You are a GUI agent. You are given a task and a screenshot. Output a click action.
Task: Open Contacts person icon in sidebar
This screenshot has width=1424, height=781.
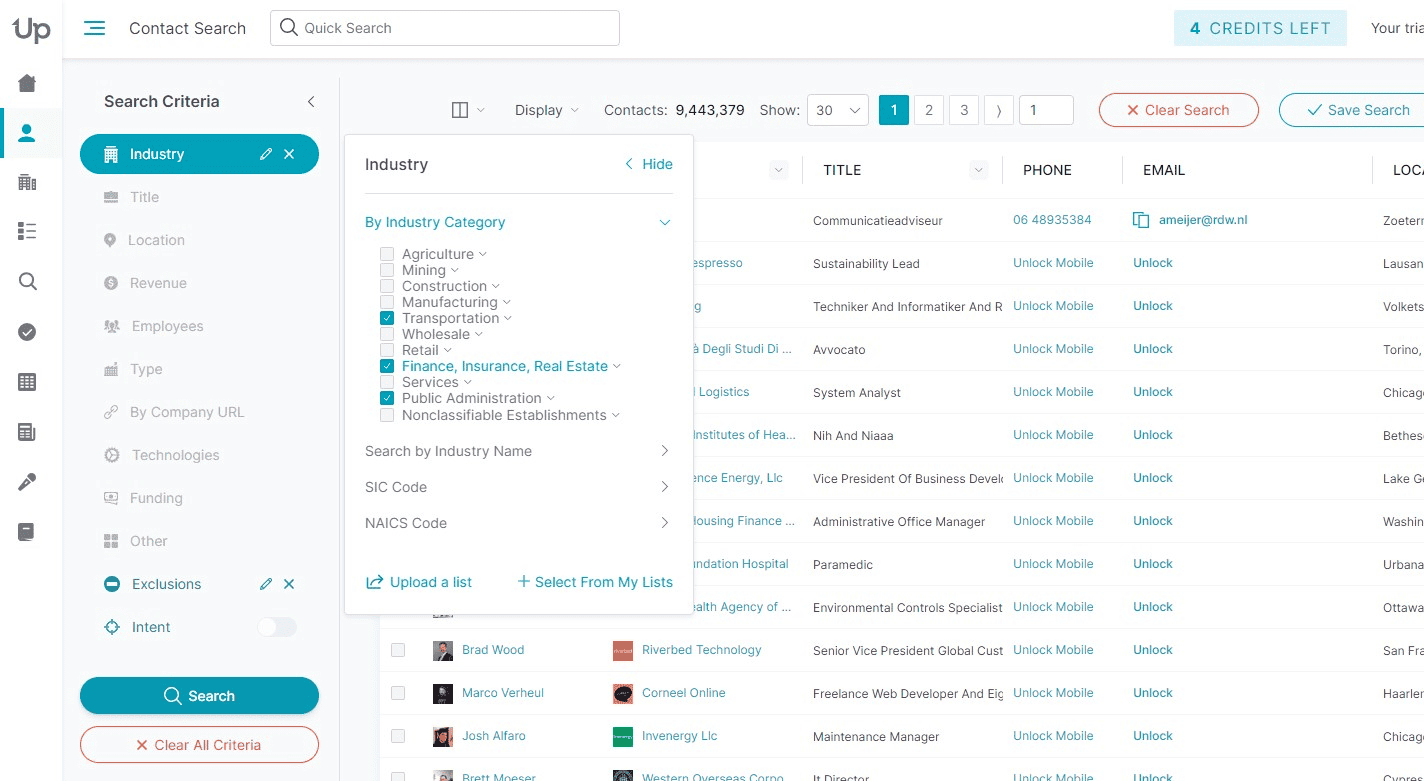click(x=27, y=133)
